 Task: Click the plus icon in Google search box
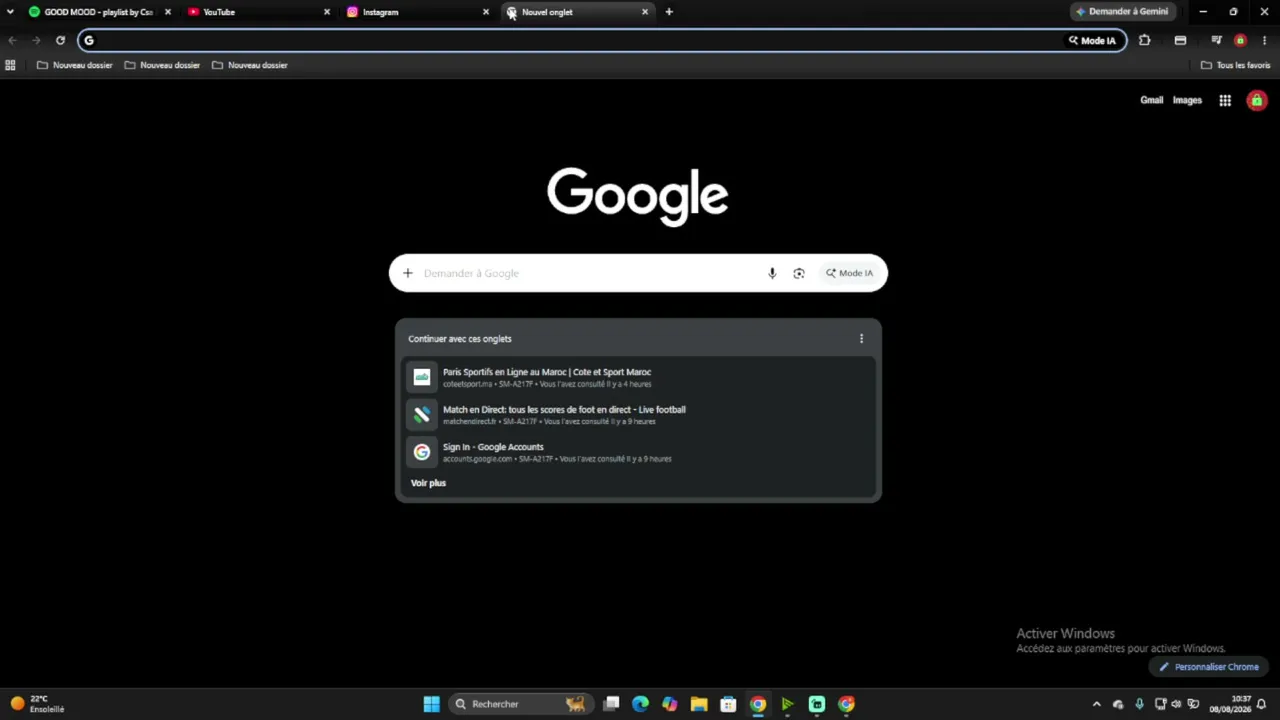click(x=408, y=273)
